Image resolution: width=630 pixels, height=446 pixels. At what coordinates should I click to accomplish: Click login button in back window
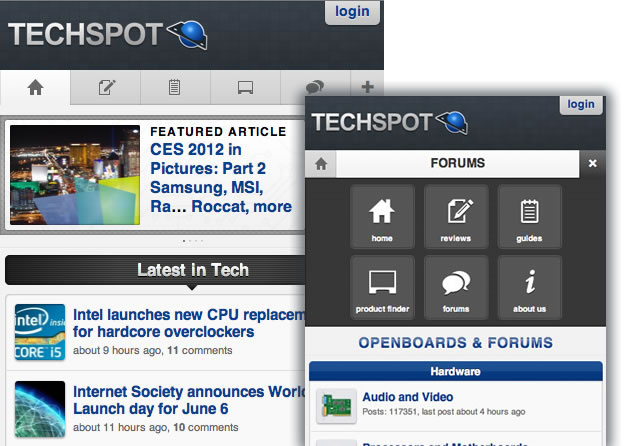click(352, 12)
